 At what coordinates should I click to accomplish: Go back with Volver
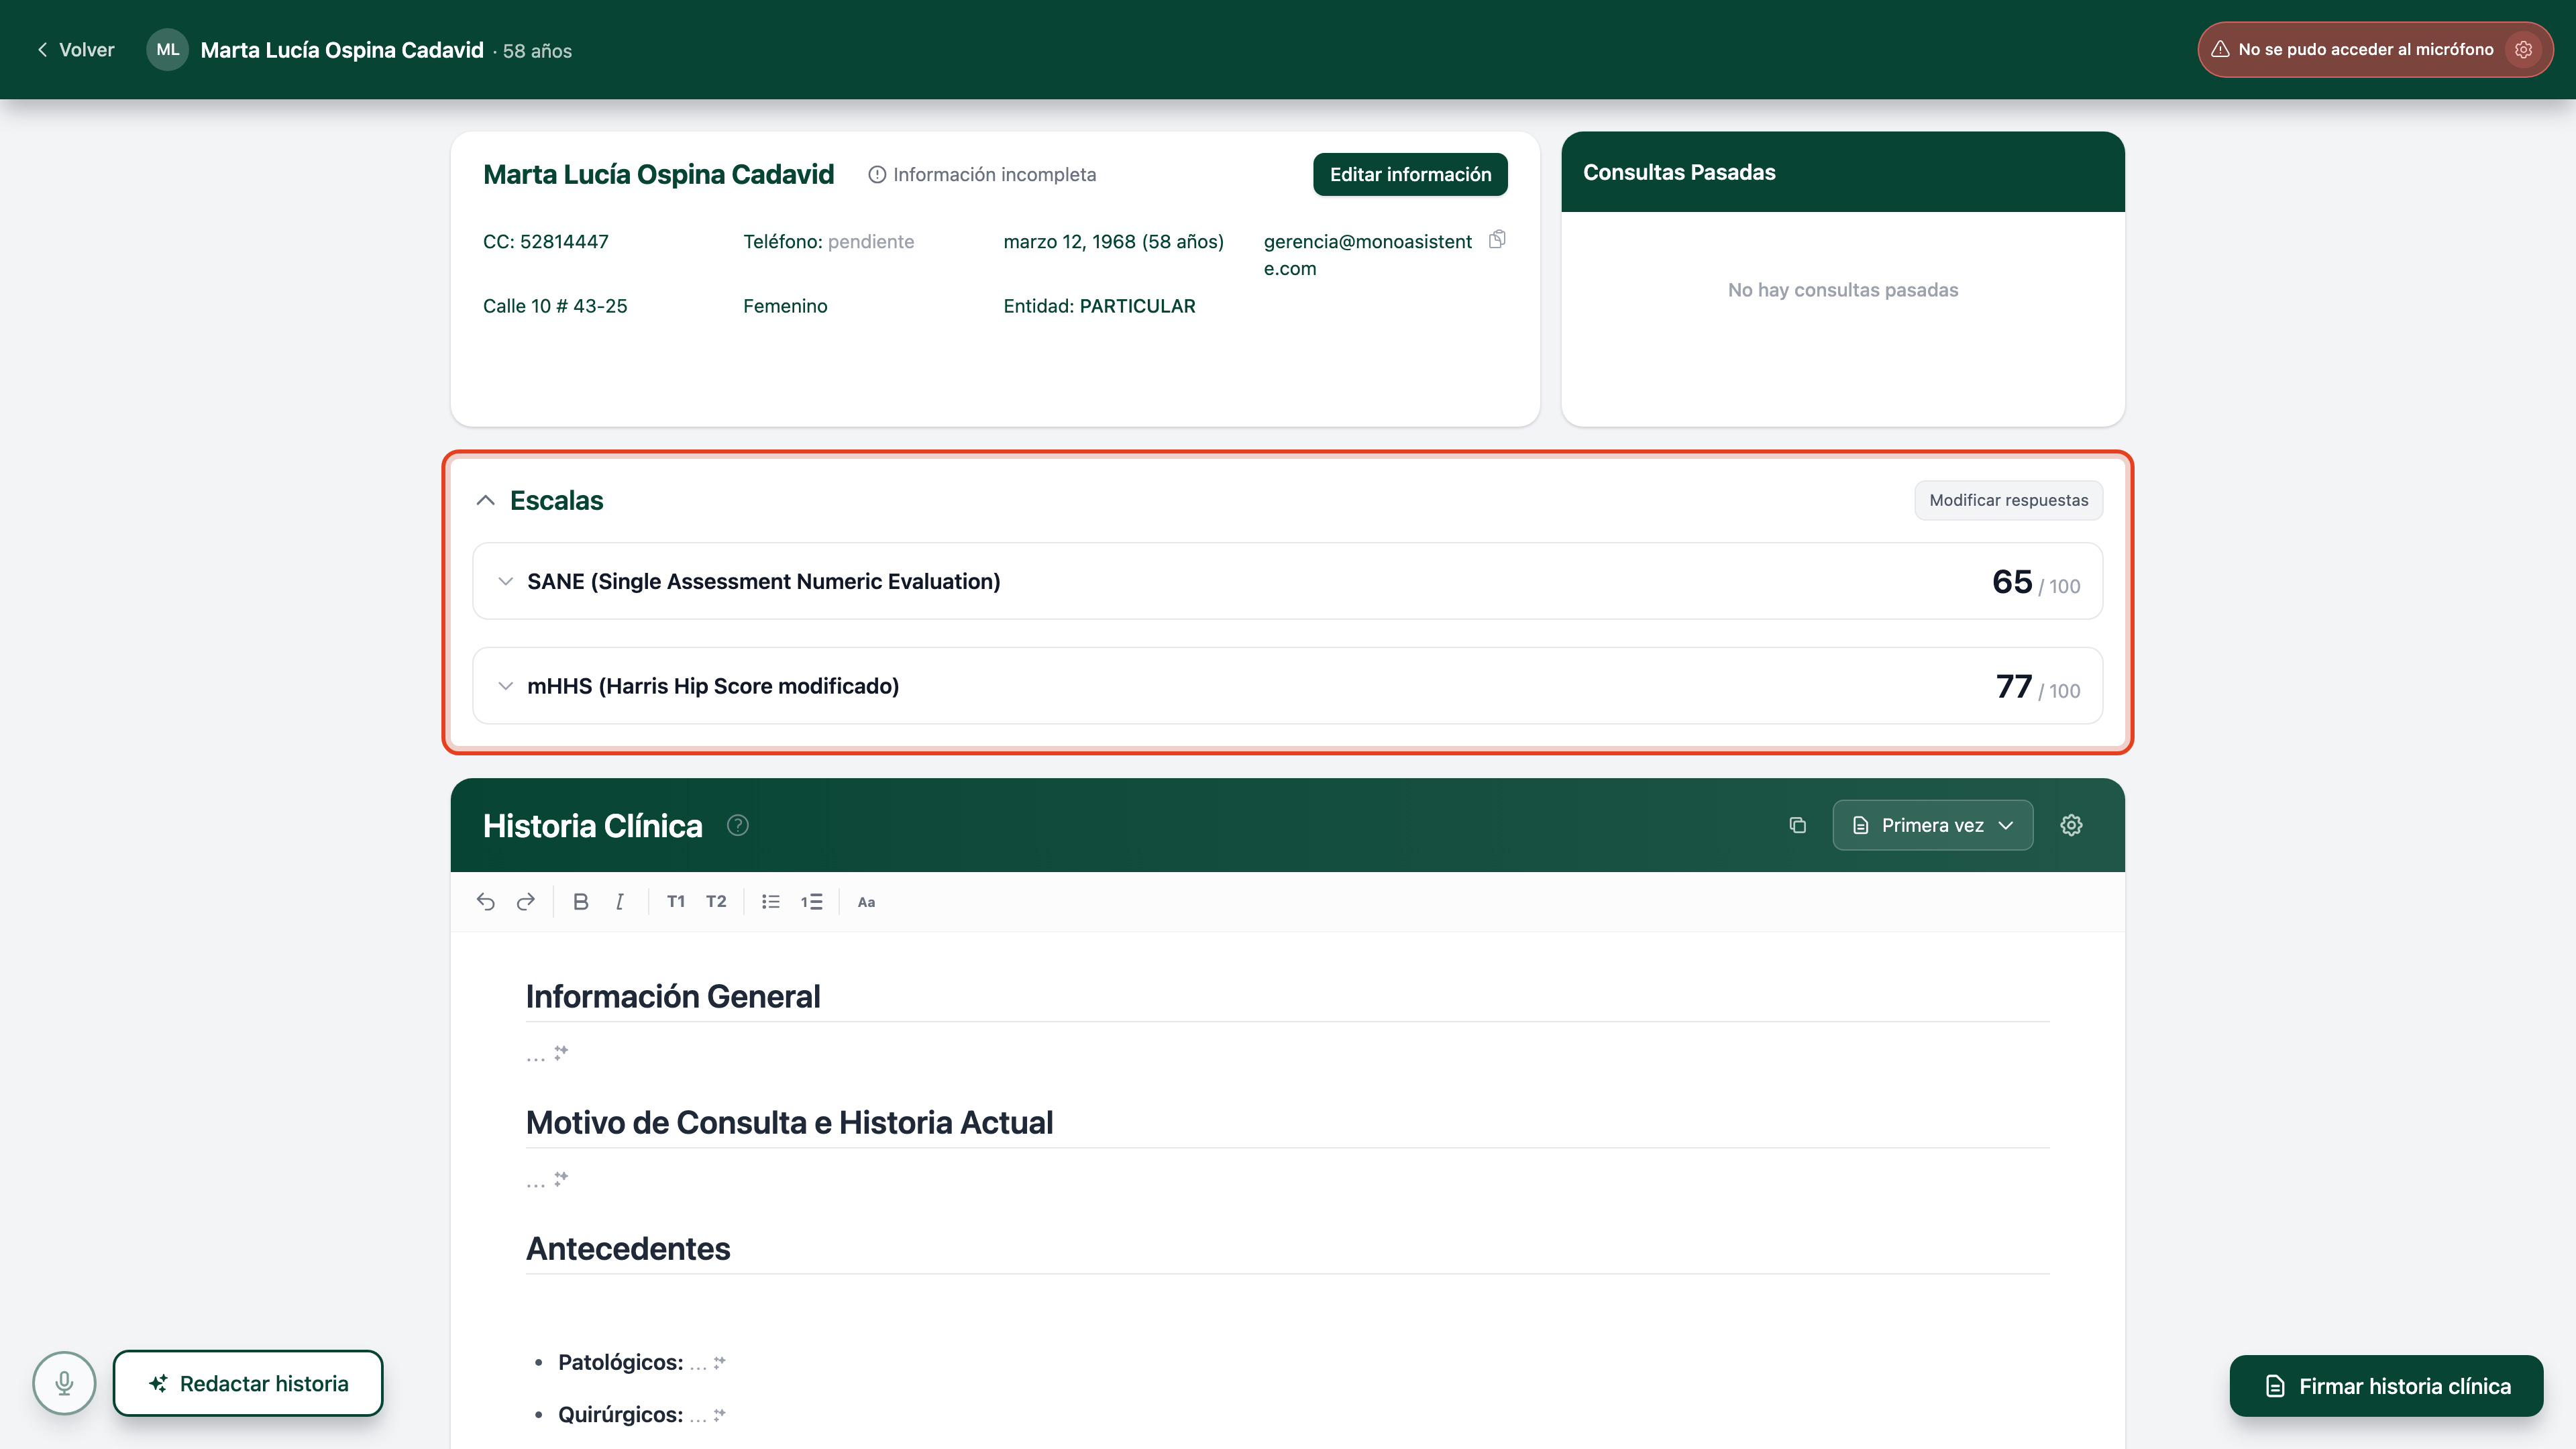[76, 49]
